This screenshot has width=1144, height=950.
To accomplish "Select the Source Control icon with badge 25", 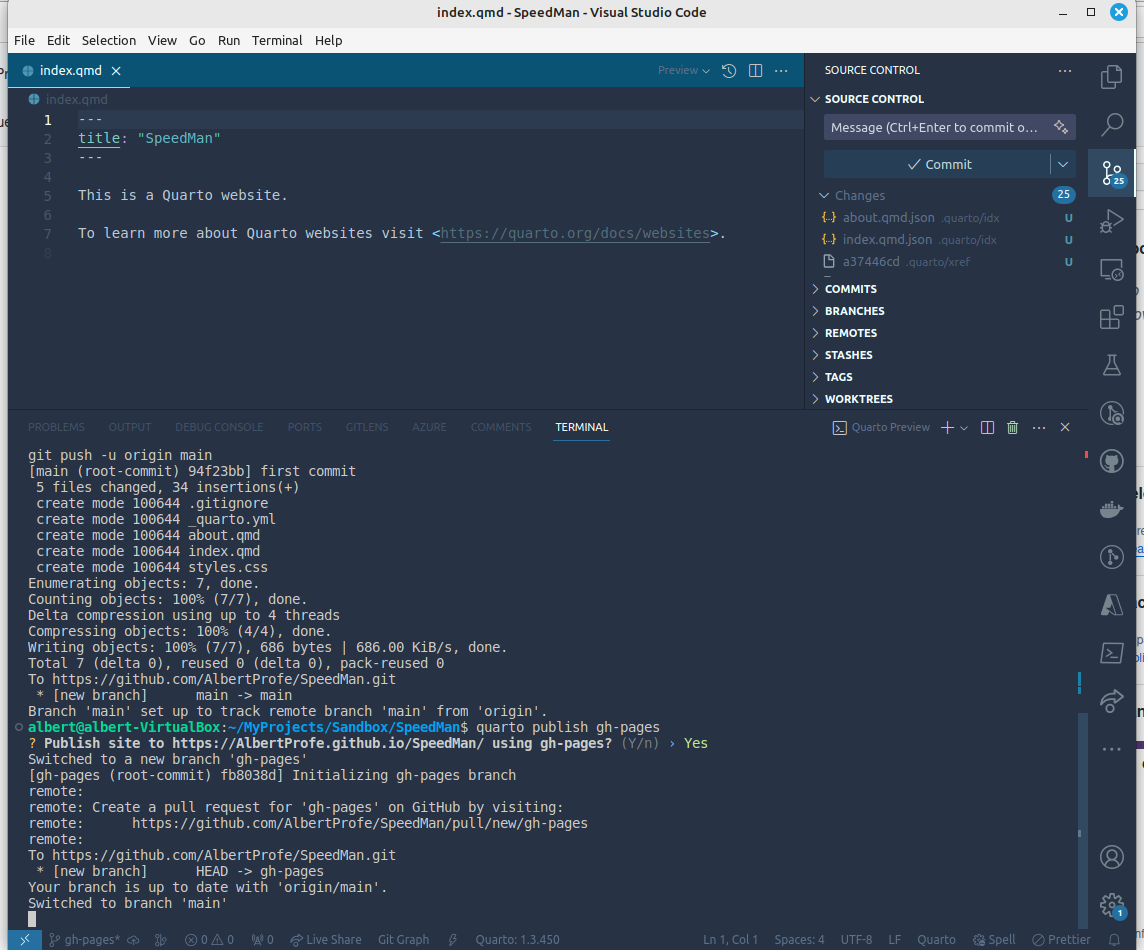I will tap(1111, 173).
